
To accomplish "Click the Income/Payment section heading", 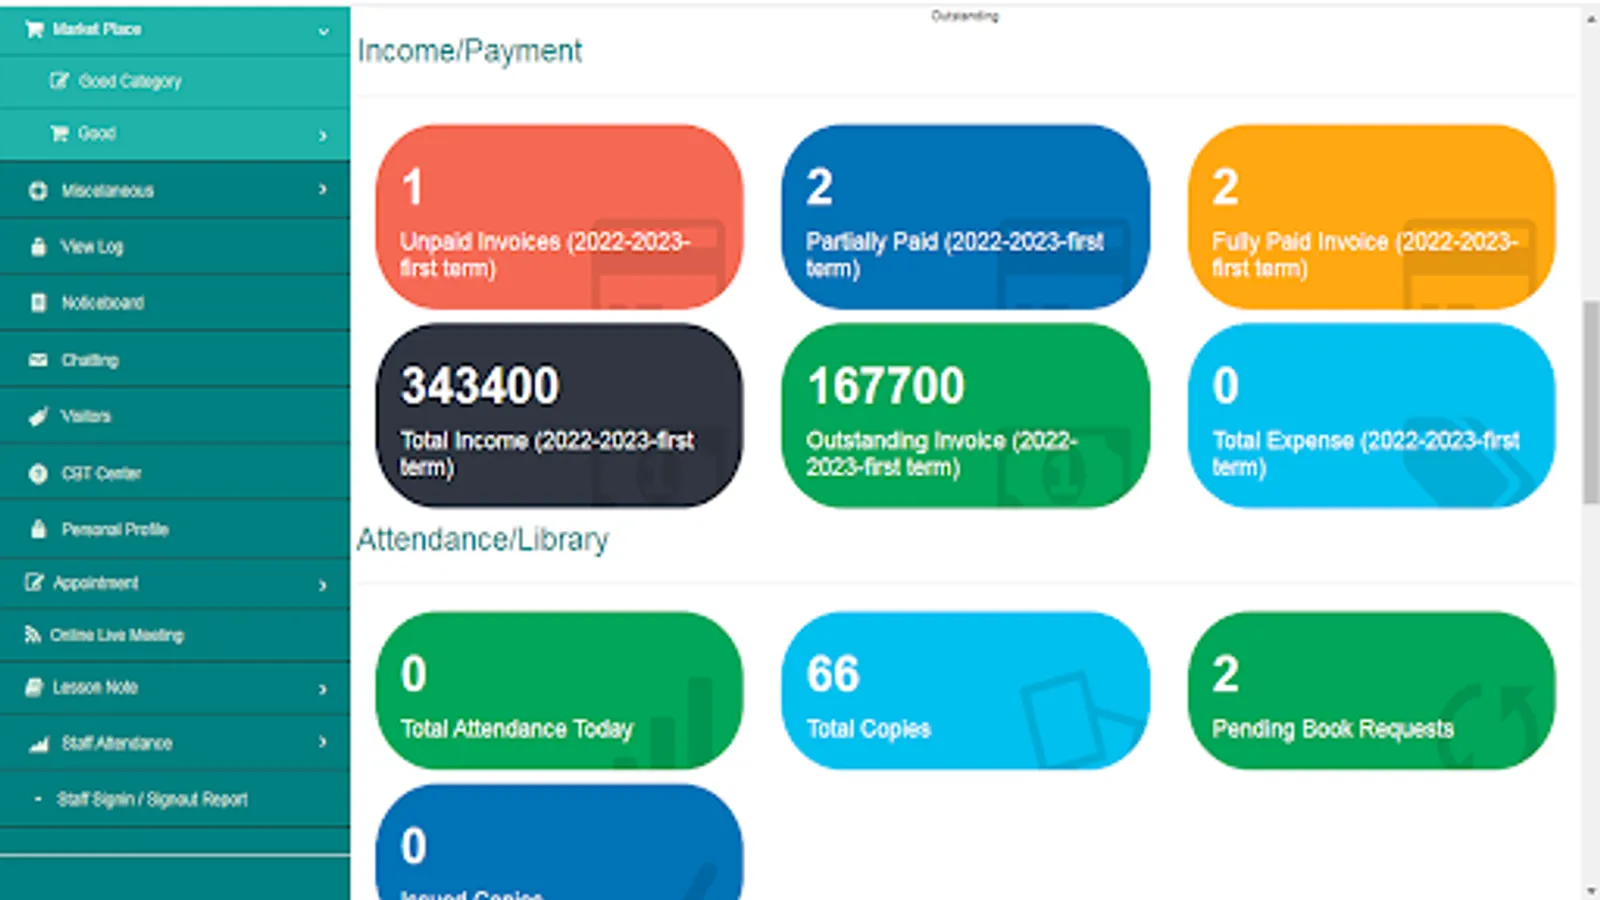I will (x=470, y=51).
